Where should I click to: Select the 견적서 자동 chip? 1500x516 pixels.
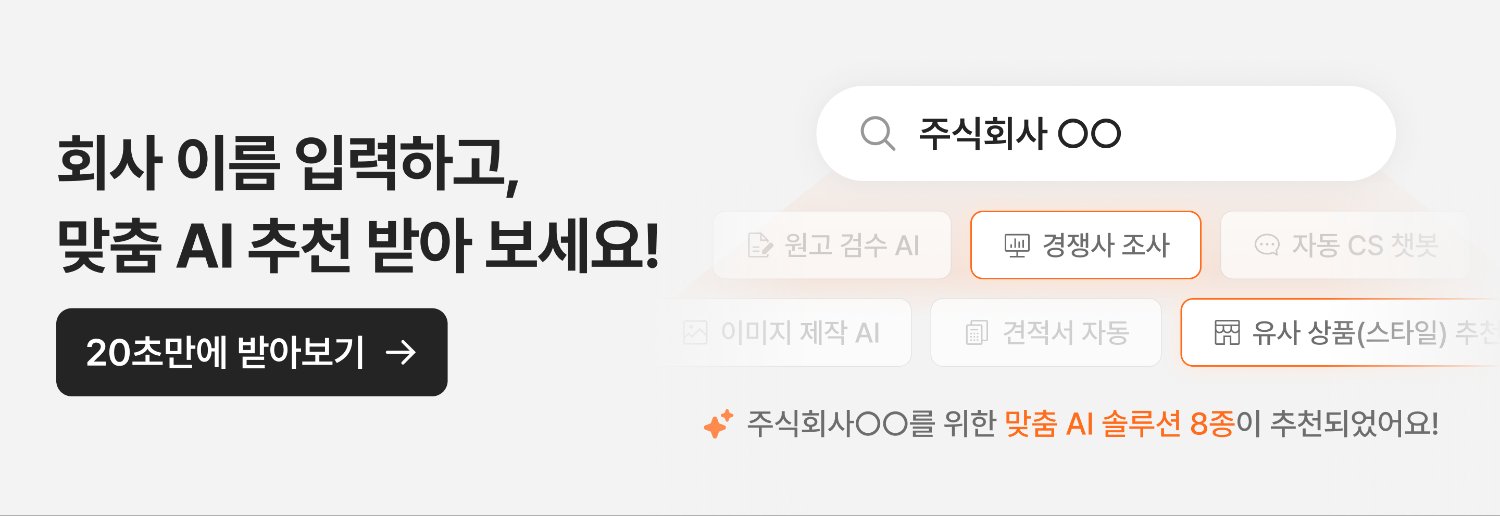coord(1046,332)
